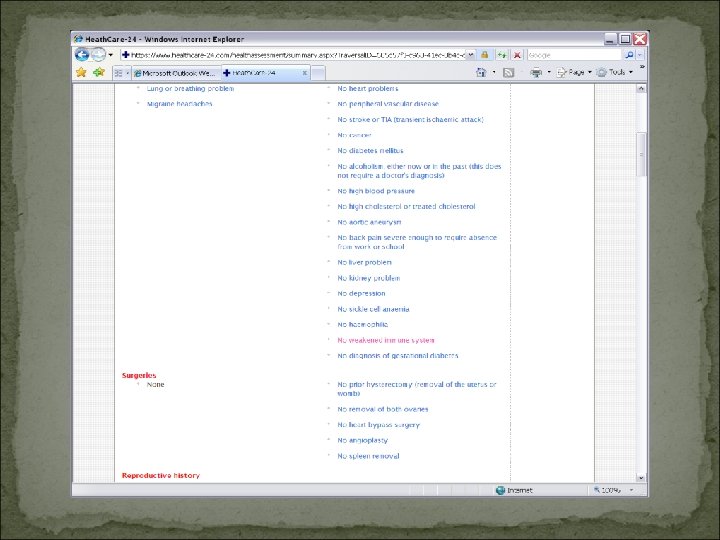Expand the address bar history dropdown
The width and height of the screenshot is (720, 540).
[x=471, y=55]
